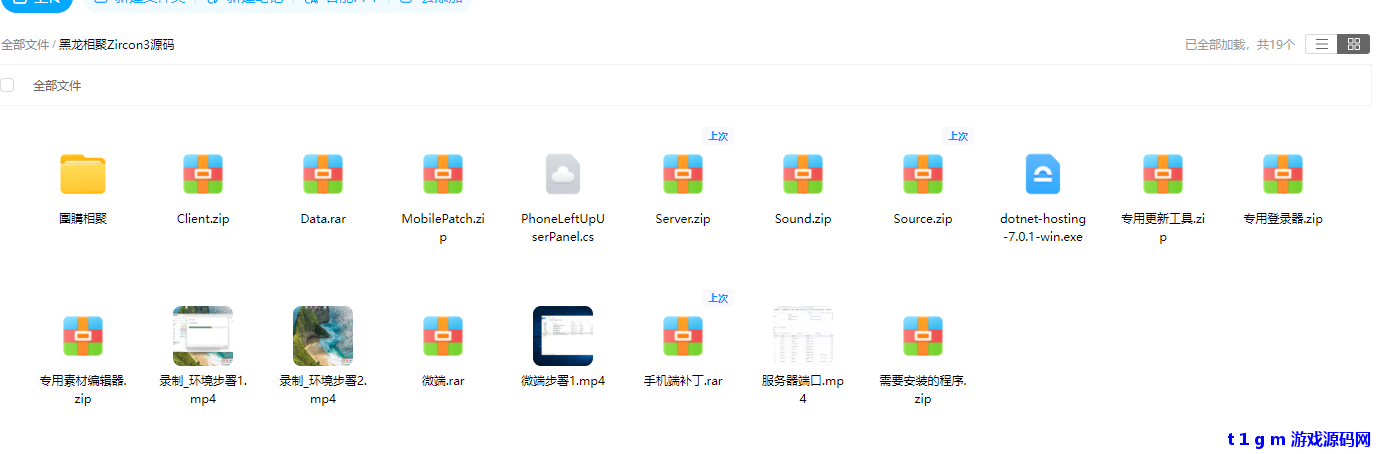Click the Data.rar file name label
The height and width of the screenshot is (454, 1376).
coord(323,219)
